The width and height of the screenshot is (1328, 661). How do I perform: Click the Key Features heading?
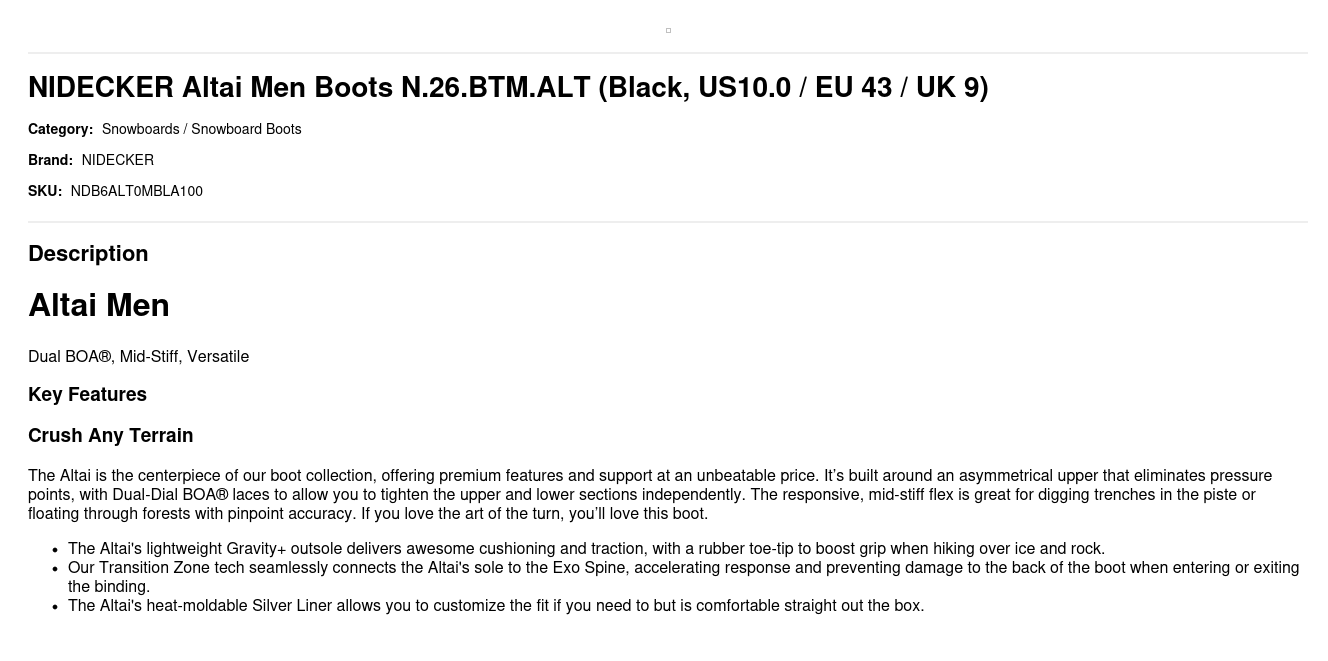88,395
